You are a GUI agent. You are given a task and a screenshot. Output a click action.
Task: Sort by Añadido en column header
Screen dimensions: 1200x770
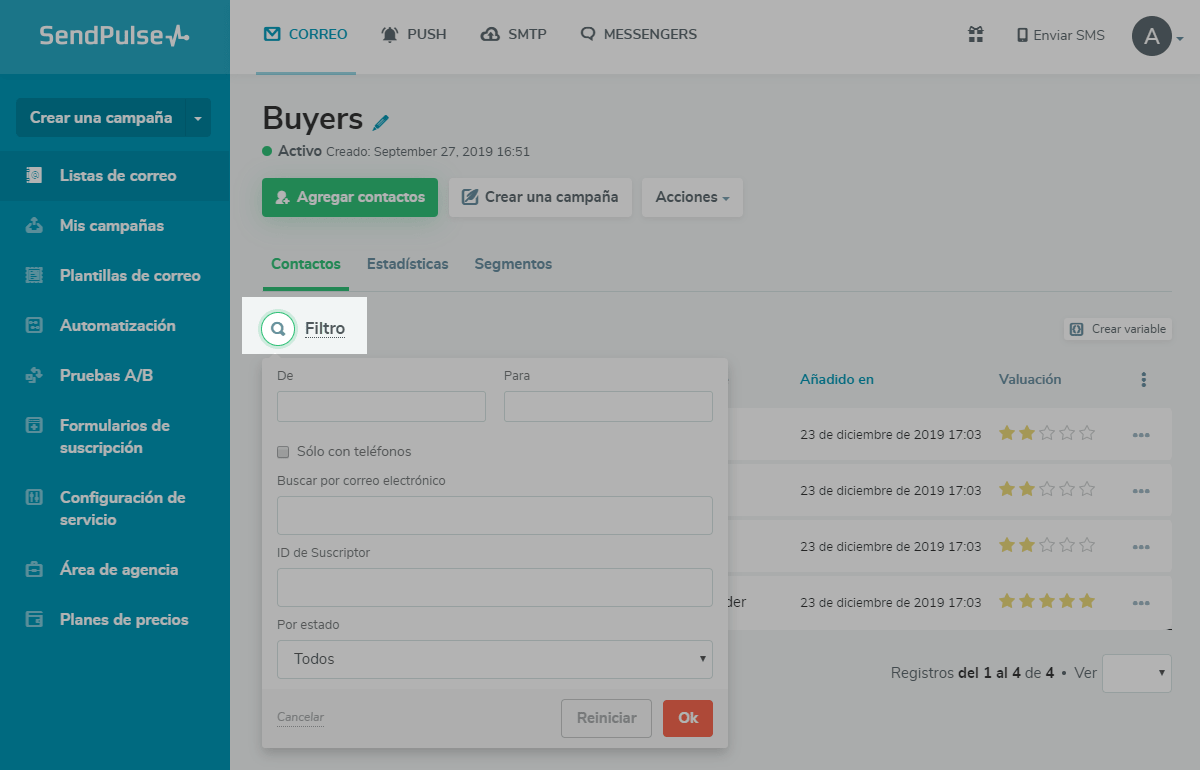point(837,379)
